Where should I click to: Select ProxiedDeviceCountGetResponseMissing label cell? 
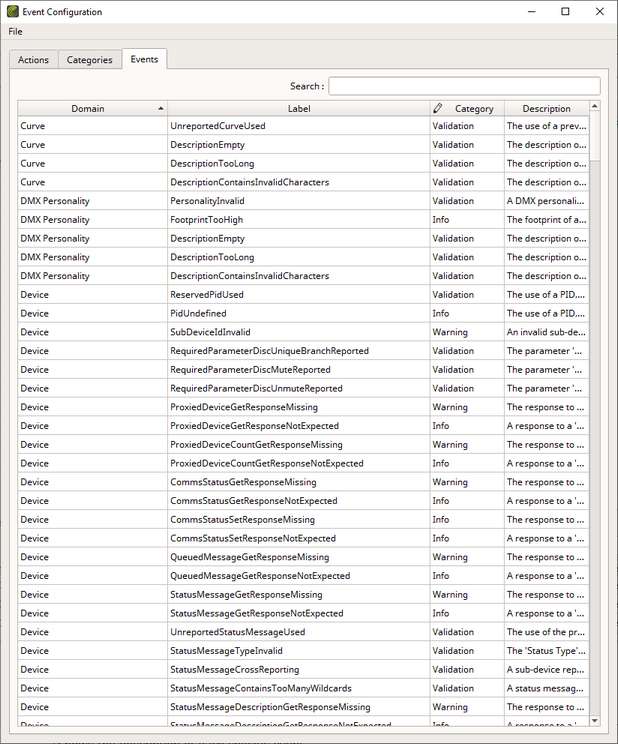pos(299,445)
